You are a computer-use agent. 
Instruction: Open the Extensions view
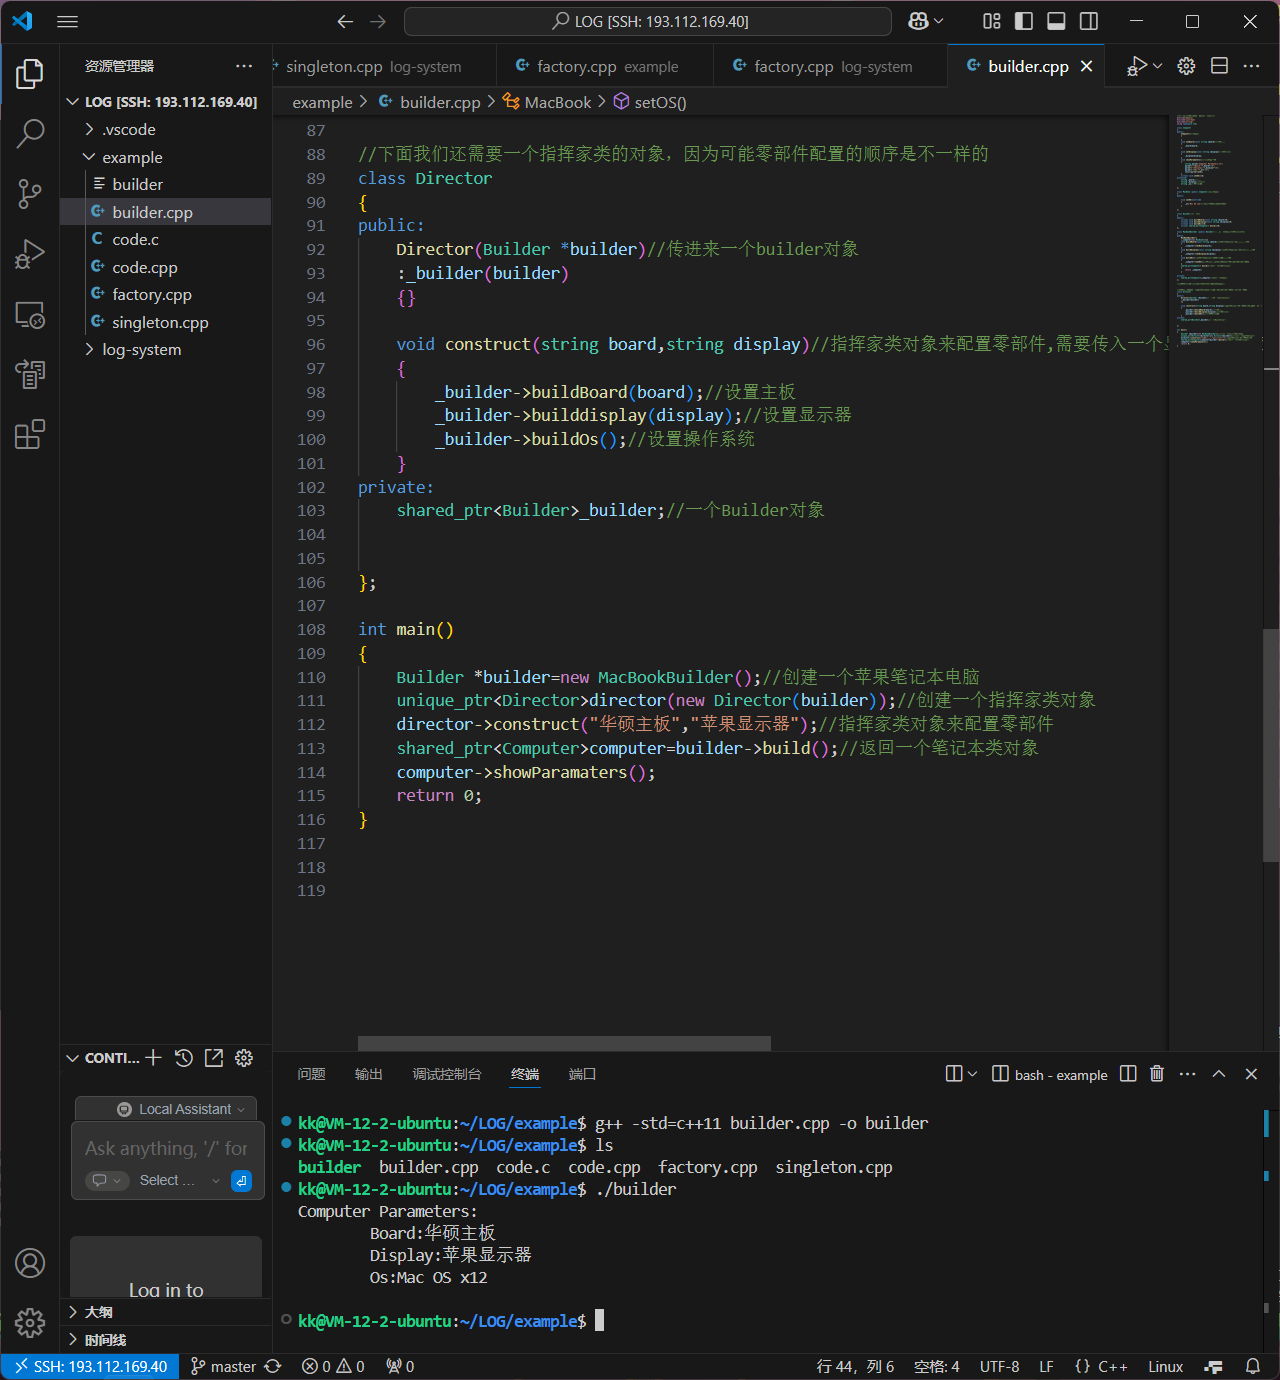tap(30, 435)
